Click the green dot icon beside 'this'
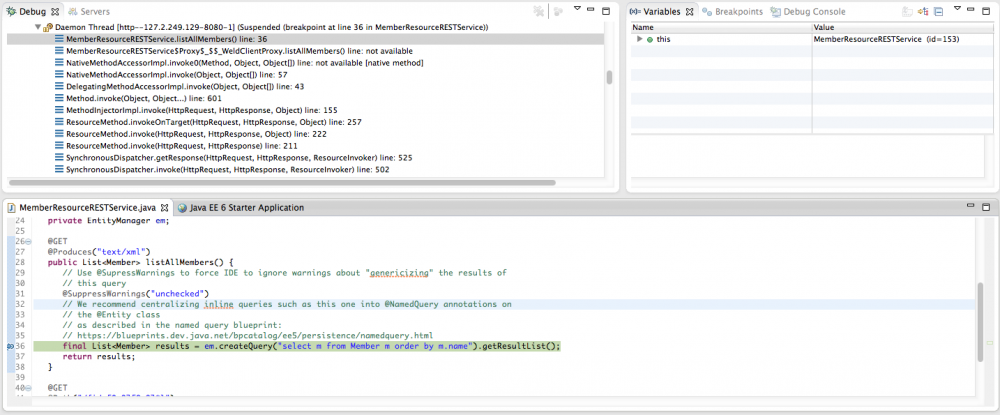Screen dimensions: 1000x415 649,39
